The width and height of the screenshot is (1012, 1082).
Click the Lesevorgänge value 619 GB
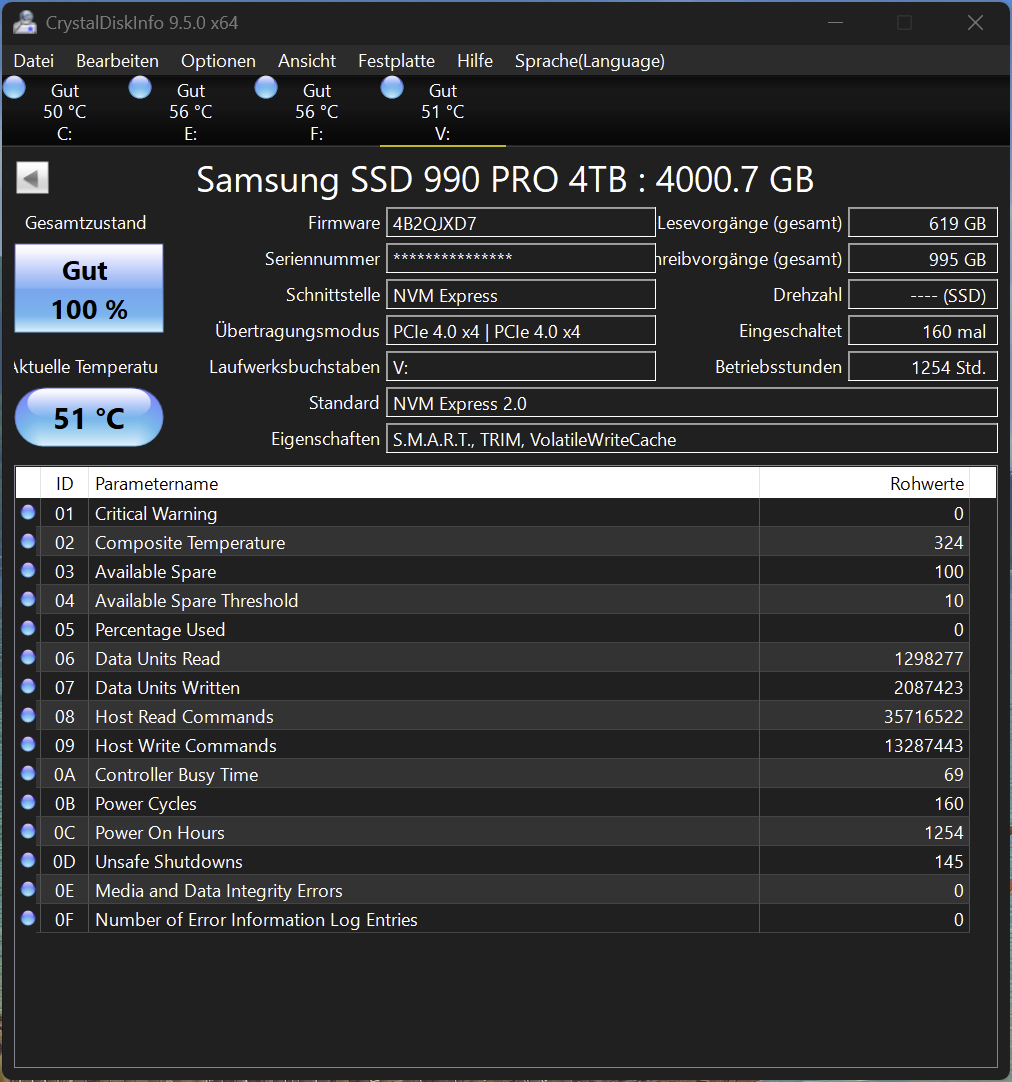923,223
